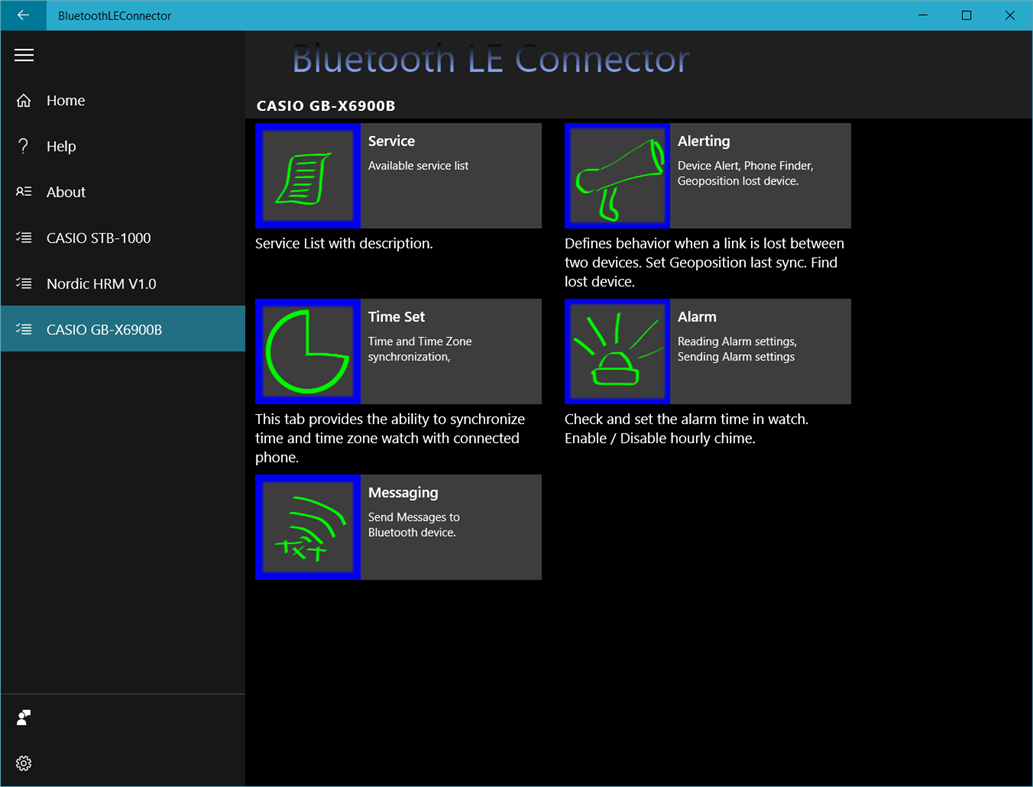Screen dimensions: 1033x787
Task: Click the back arrow in the title bar
Action: [22, 15]
